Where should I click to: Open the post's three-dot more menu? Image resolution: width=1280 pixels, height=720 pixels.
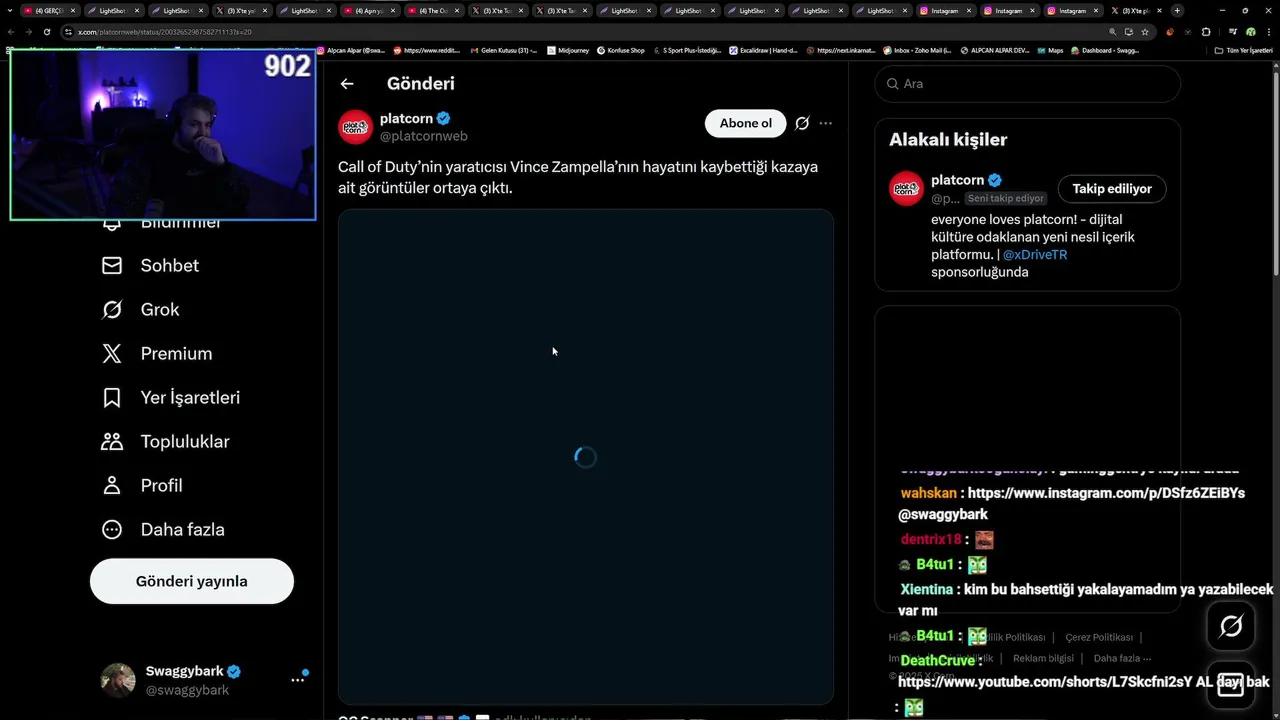coord(825,124)
